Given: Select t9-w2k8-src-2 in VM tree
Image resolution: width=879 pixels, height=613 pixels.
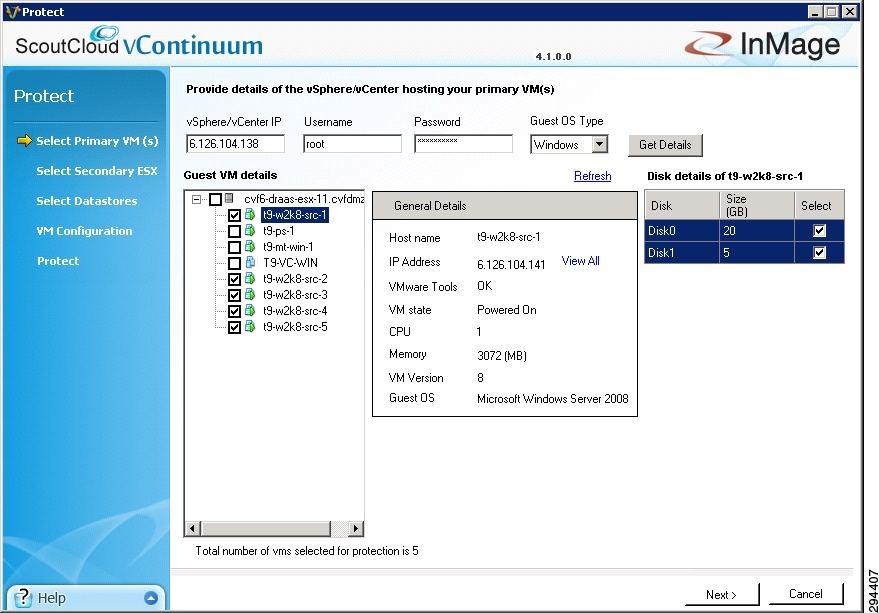Looking at the screenshot, I should [x=295, y=279].
